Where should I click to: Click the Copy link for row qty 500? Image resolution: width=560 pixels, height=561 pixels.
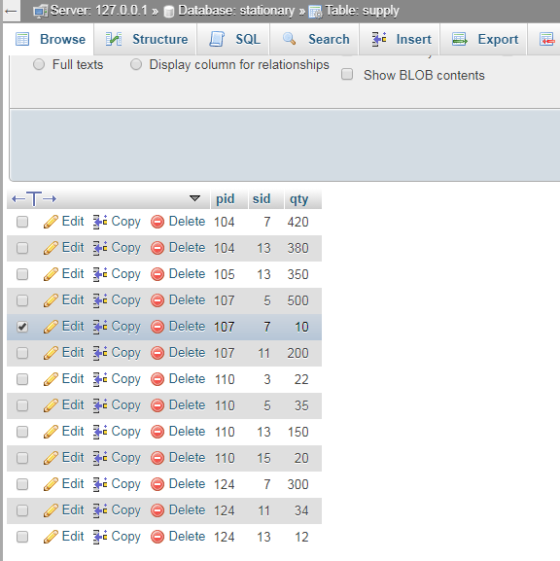pos(126,301)
